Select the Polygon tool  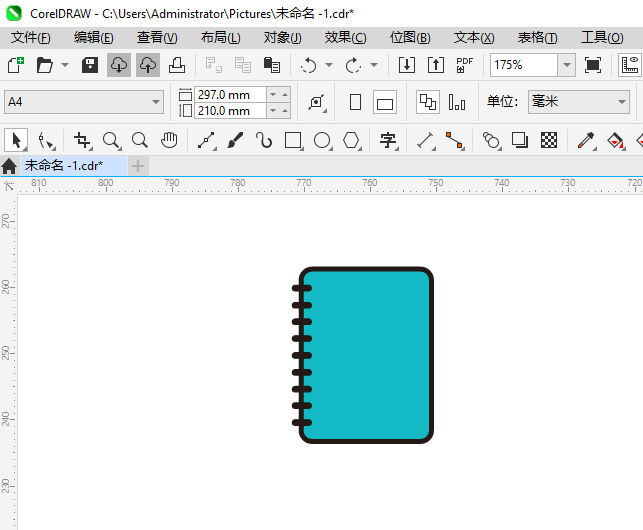[x=351, y=140]
